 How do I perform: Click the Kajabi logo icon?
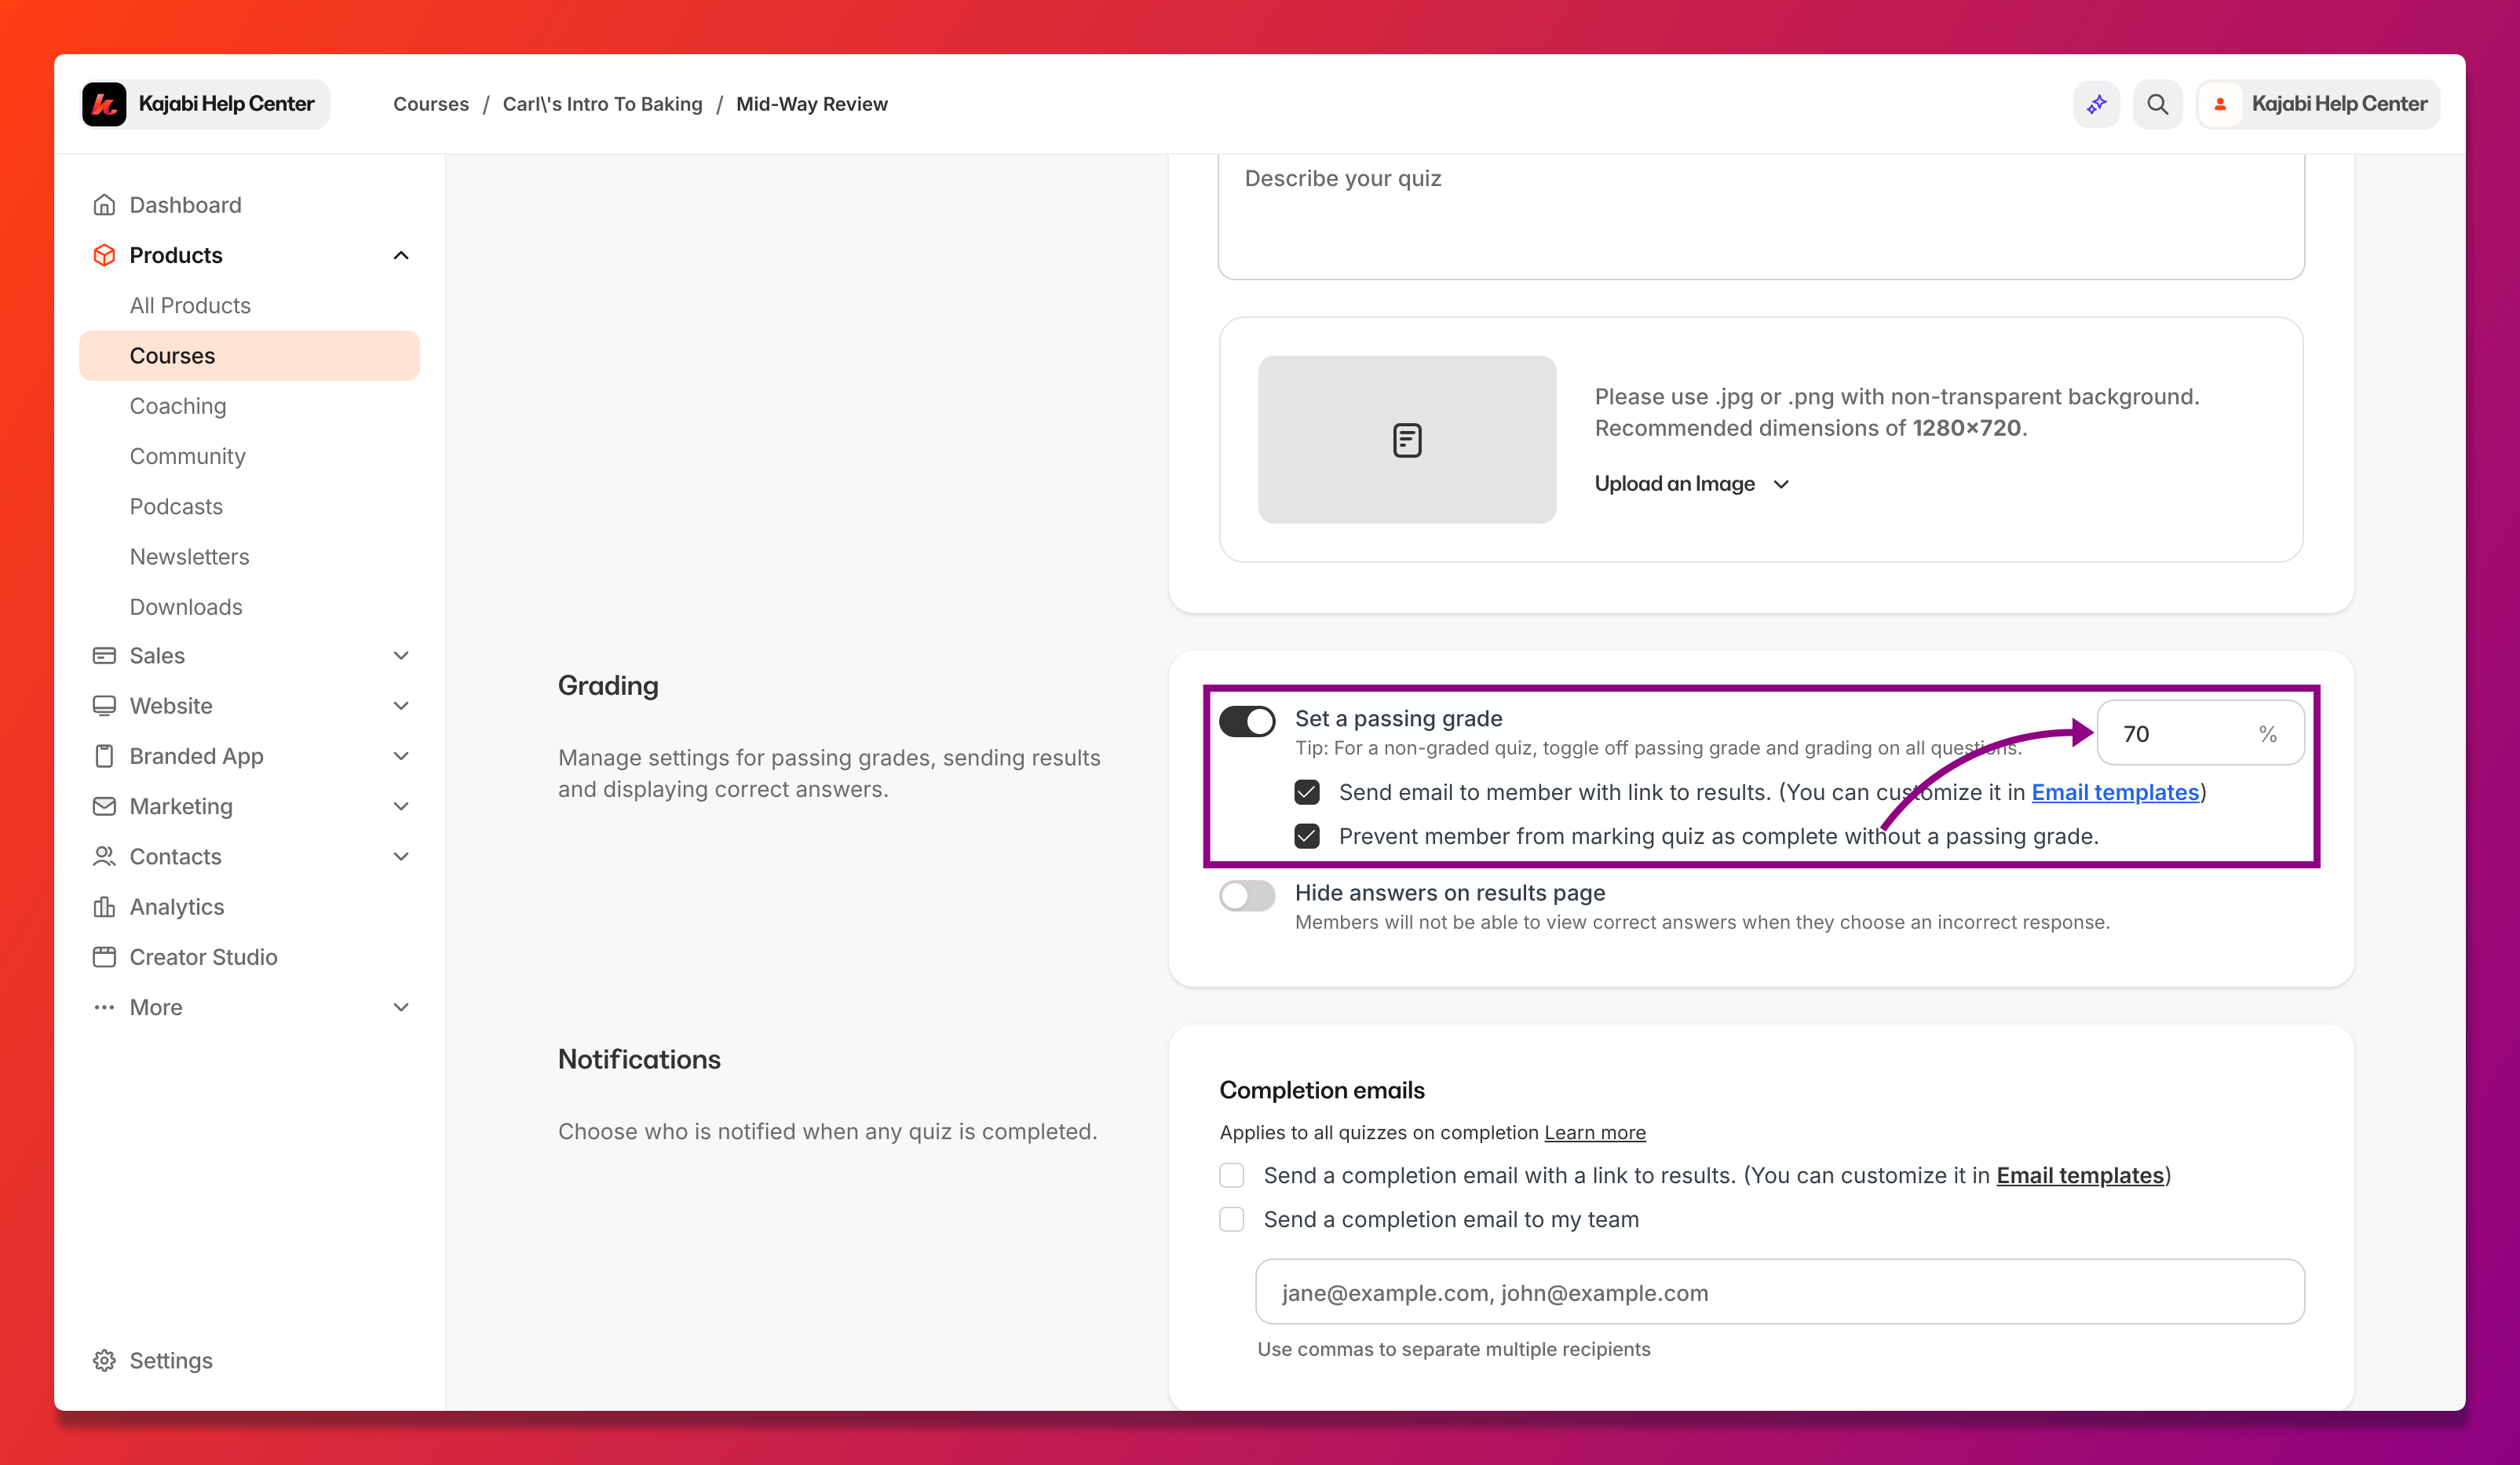click(104, 104)
